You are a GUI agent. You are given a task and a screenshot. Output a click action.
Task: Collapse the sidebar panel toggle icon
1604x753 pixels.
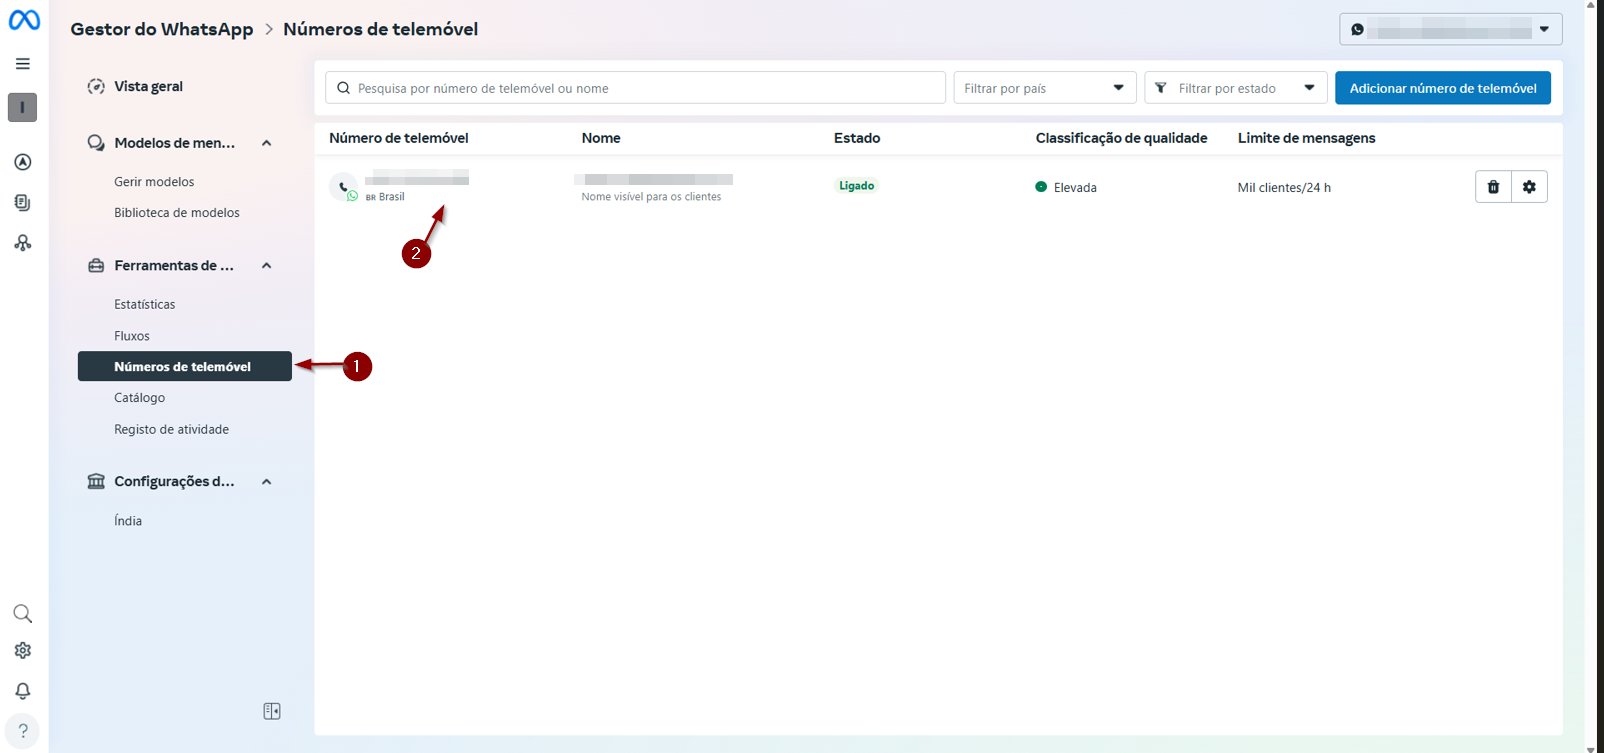(271, 711)
